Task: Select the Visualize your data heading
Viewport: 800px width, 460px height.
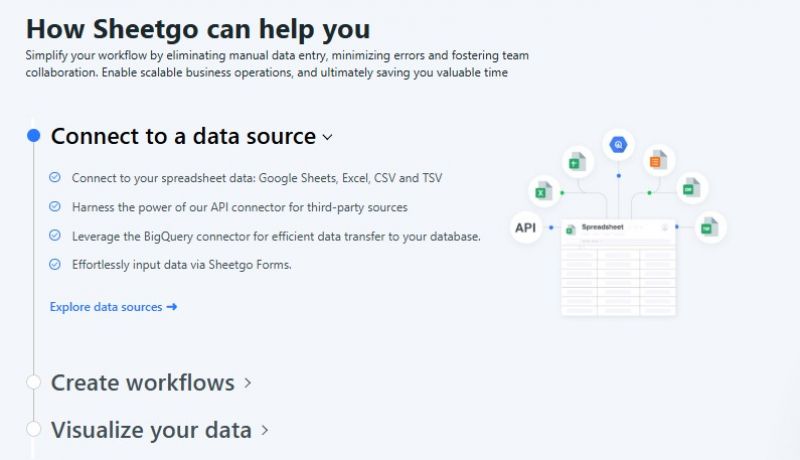Action: pos(152,430)
